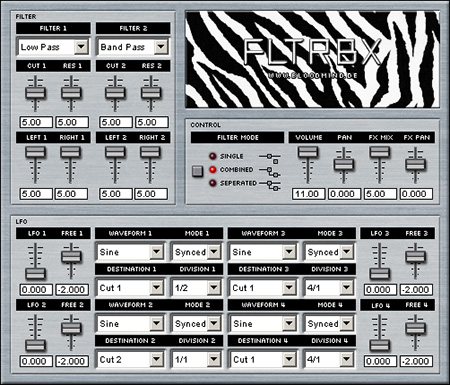Expand the Waveform 1 Sine dropdown
The image size is (450, 385).
pos(130,252)
